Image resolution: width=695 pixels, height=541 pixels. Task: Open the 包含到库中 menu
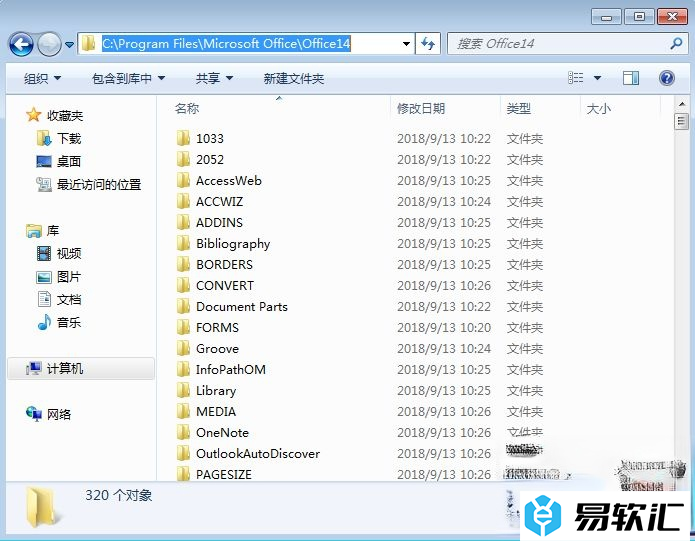click(129, 78)
